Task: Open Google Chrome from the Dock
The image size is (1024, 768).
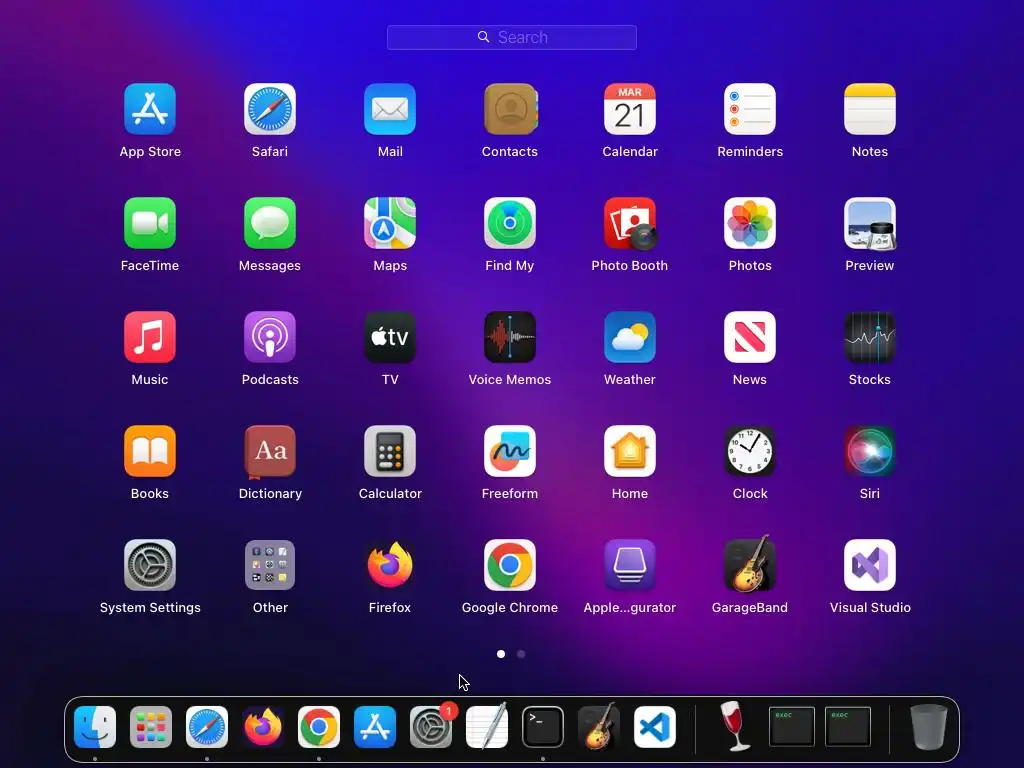Action: pyautogui.click(x=319, y=727)
